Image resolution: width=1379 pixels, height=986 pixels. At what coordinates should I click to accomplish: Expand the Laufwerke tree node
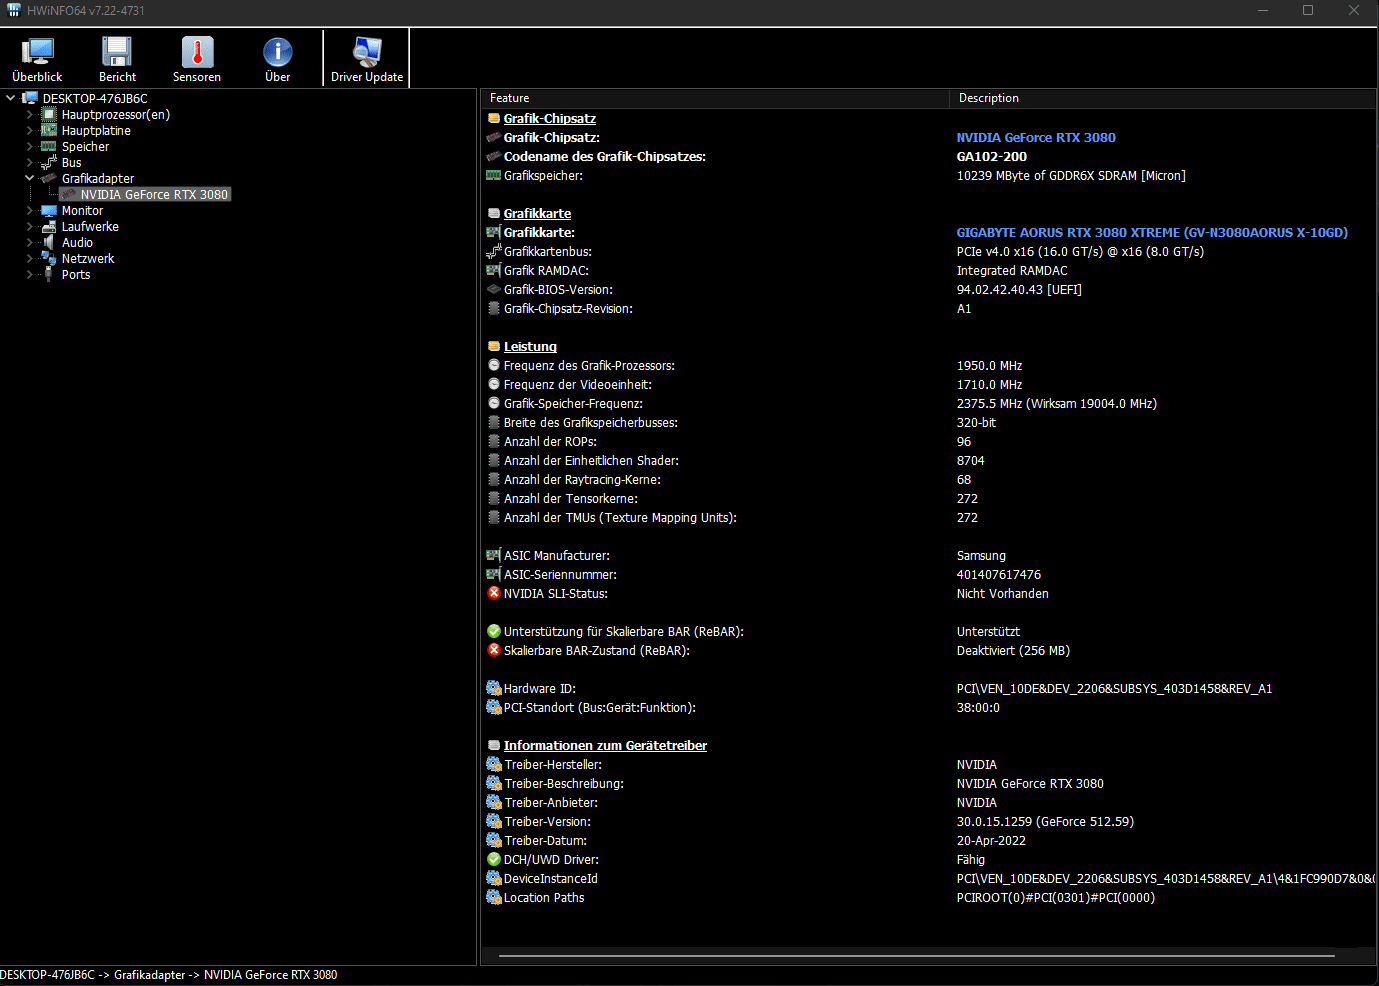[x=29, y=227]
